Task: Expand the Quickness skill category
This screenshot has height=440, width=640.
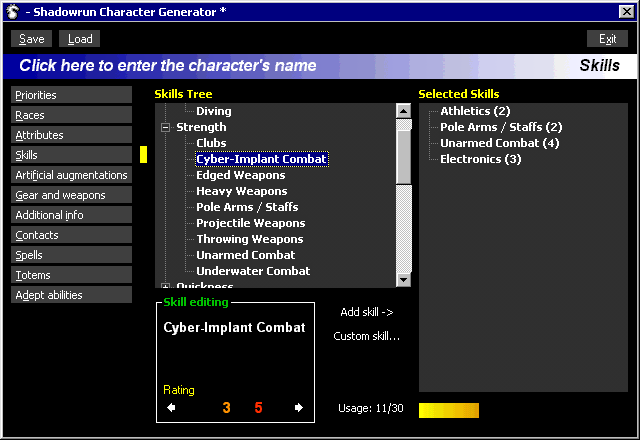Action: pyautogui.click(x=165, y=286)
